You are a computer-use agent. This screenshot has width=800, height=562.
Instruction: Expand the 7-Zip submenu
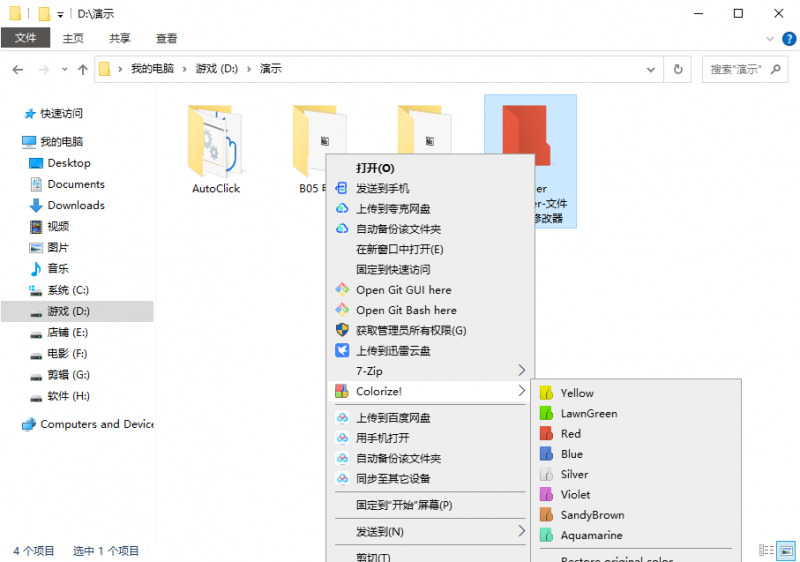(430, 371)
